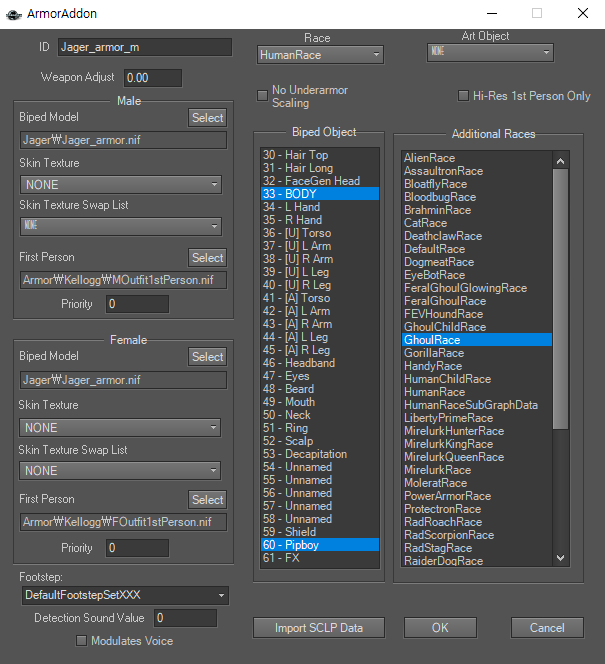Select LibertyPrimeRace in Additional Races

(477, 418)
